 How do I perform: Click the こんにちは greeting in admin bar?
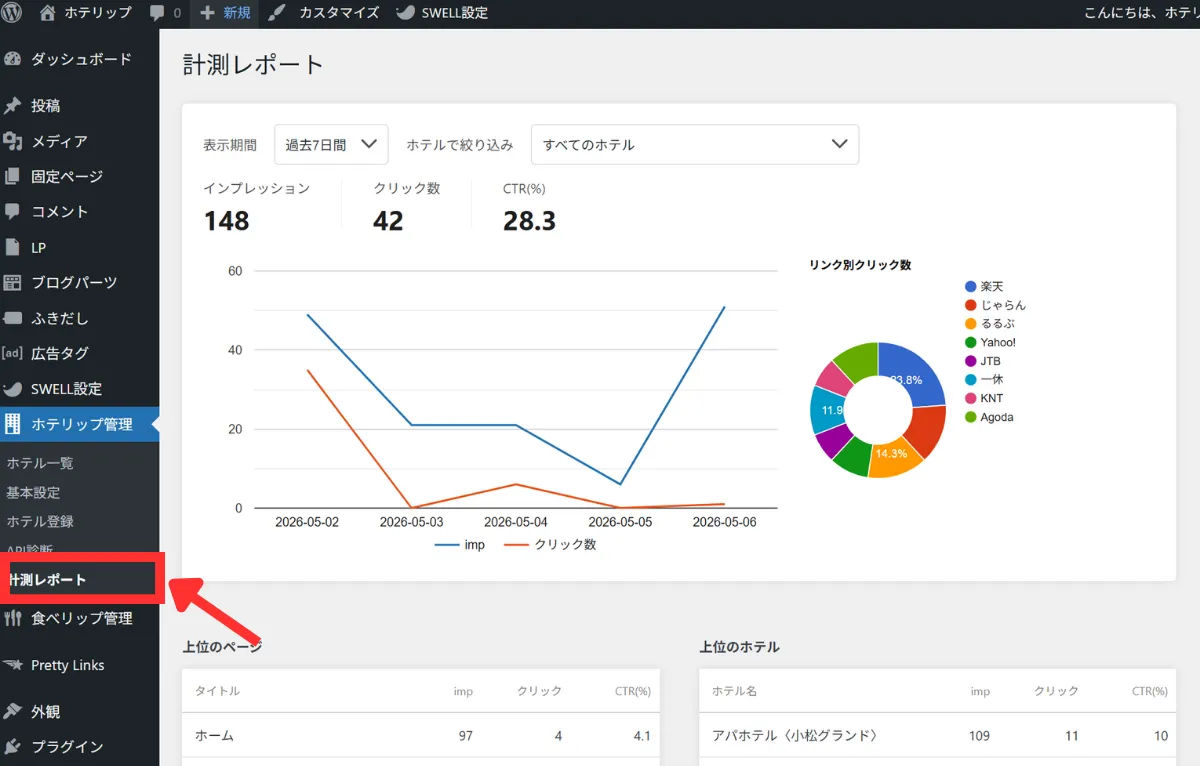click(x=1142, y=13)
